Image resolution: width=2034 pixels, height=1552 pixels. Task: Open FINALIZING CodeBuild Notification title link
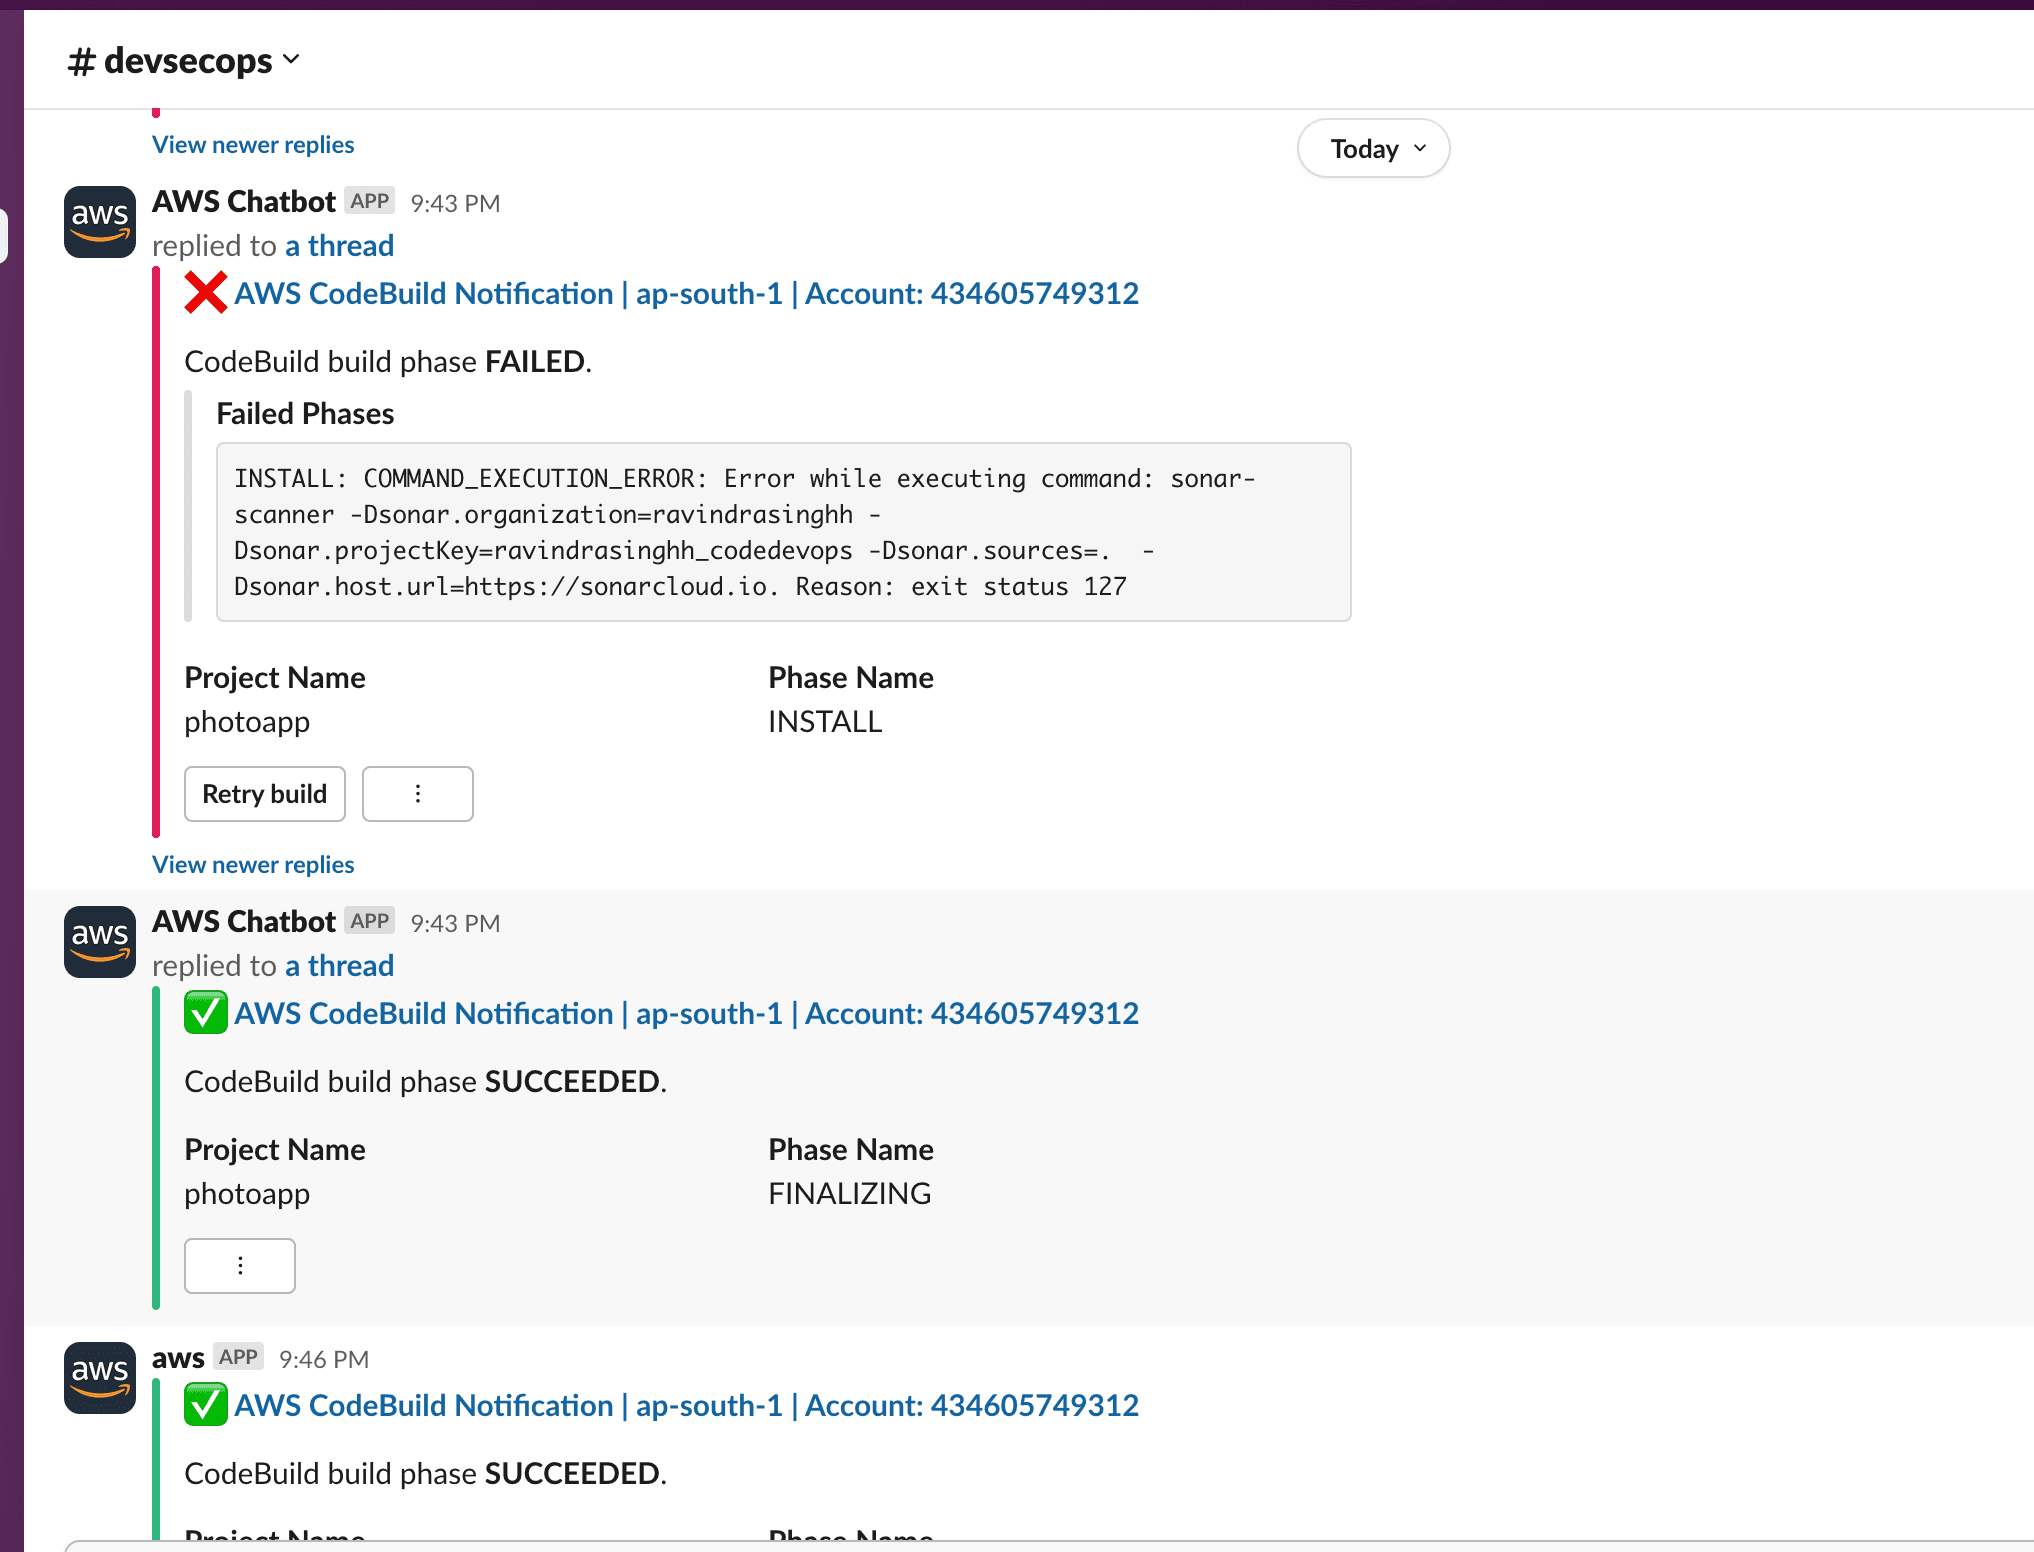pos(686,1014)
